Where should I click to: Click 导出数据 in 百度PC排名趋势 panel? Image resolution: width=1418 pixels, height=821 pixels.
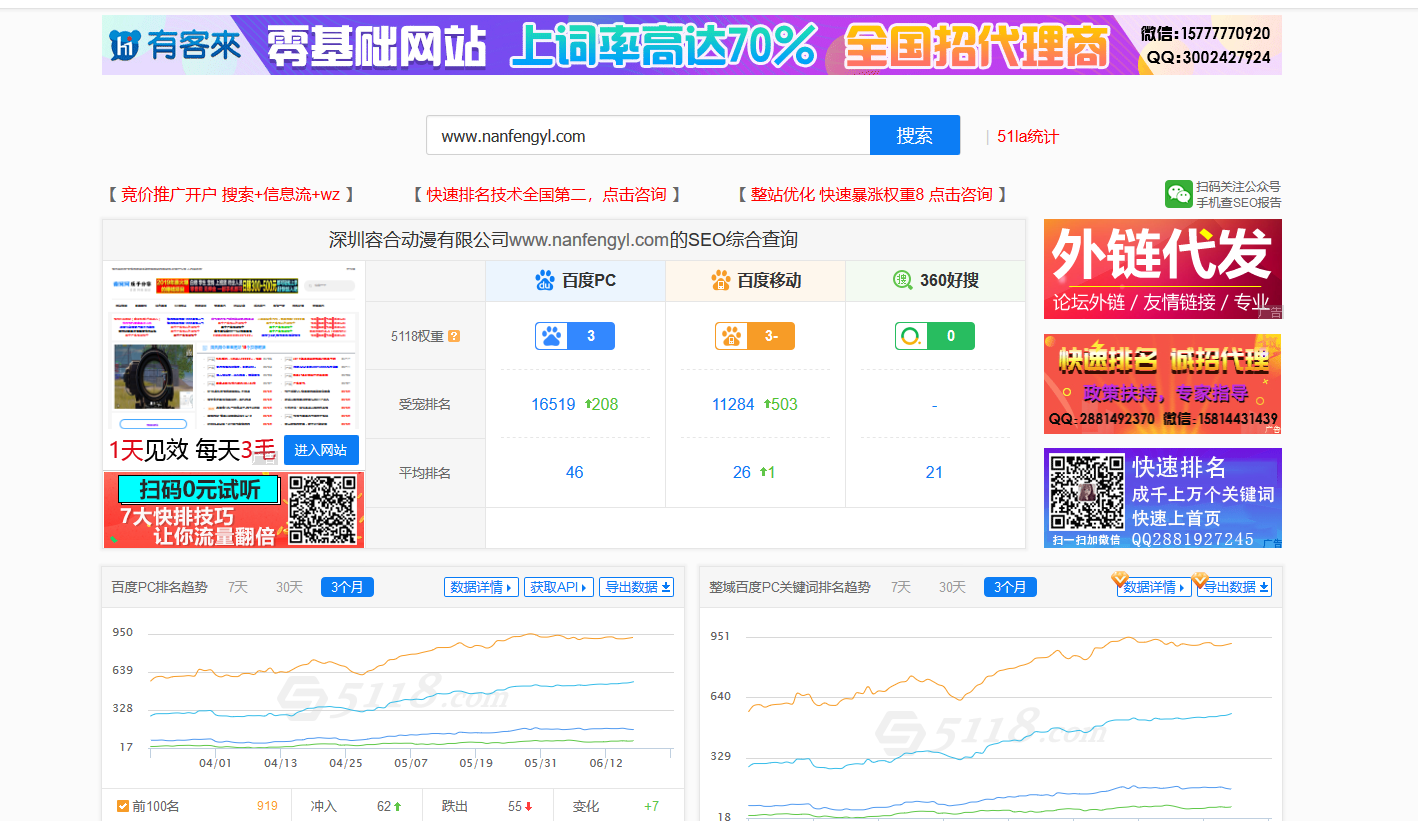[637, 587]
